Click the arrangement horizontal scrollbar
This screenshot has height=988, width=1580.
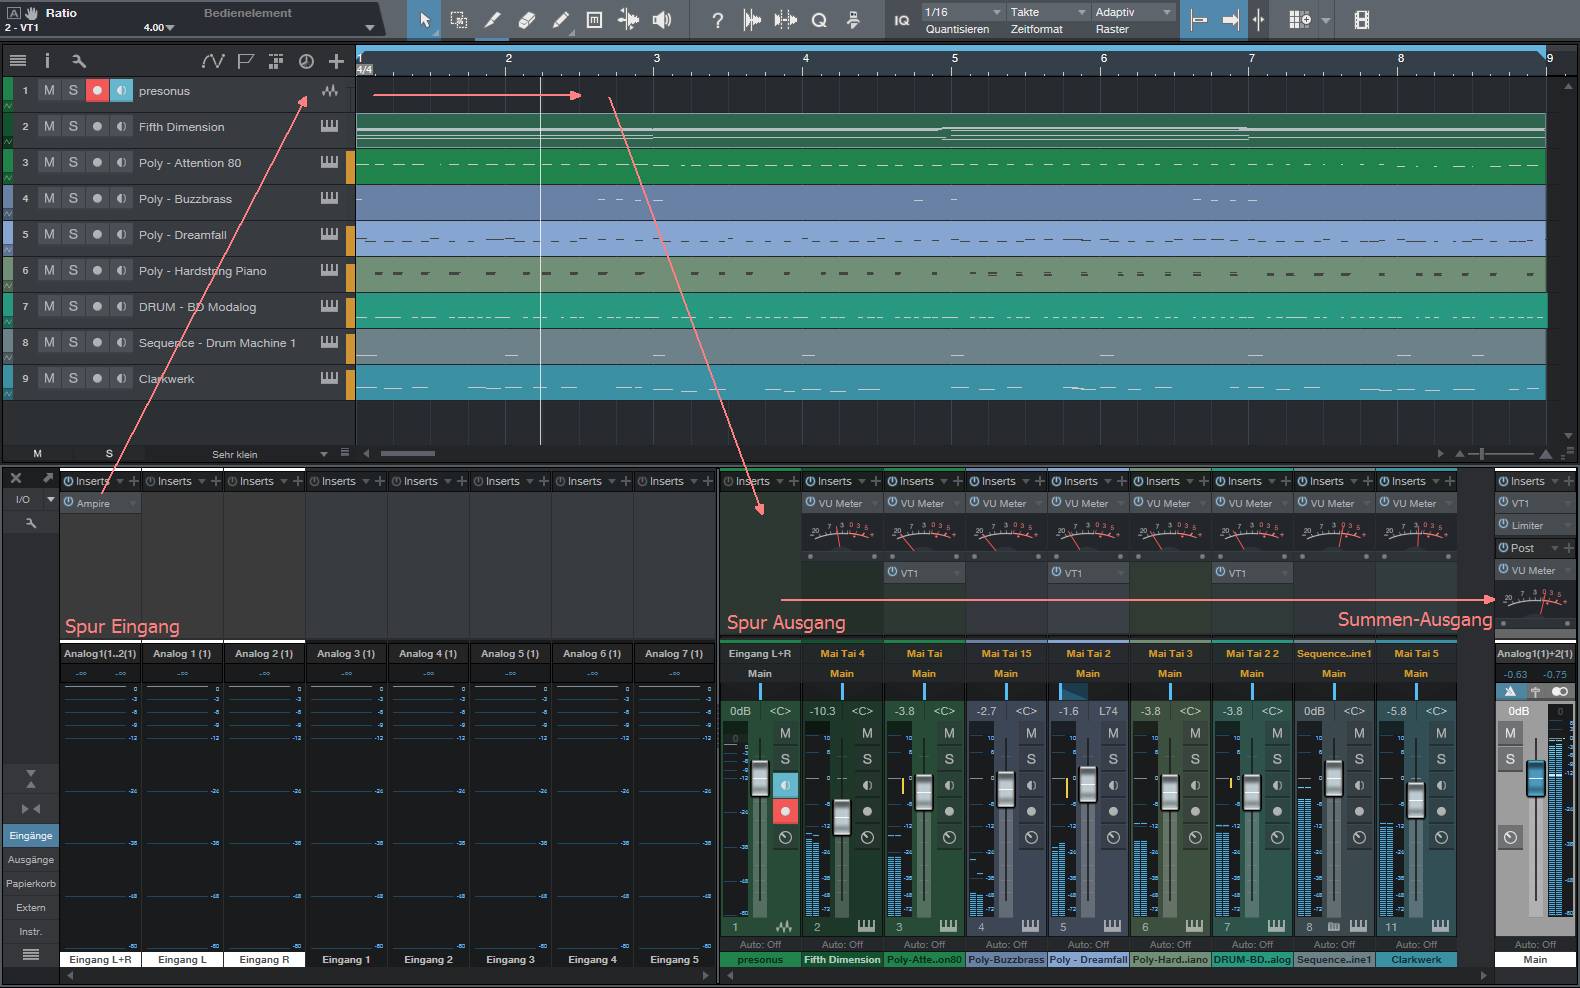click(x=408, y=454)
